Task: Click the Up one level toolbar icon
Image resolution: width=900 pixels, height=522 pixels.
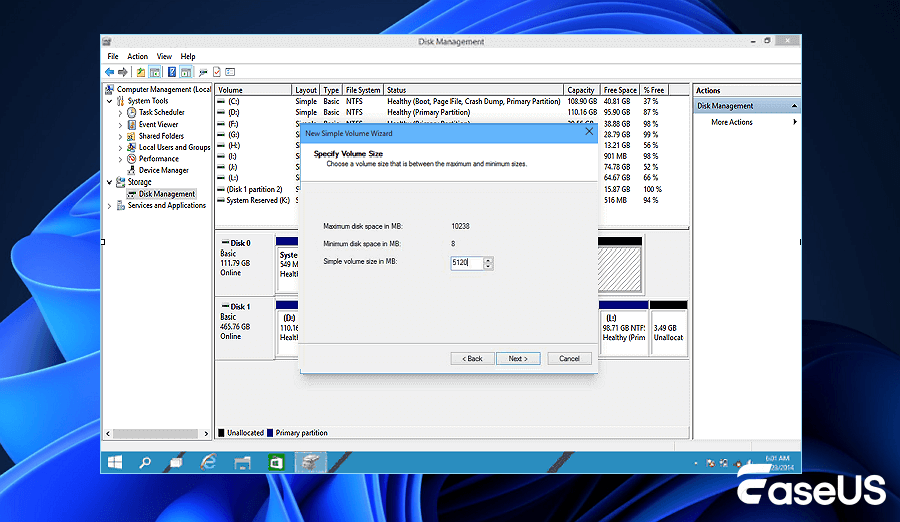Action: [x=140, y=72]
